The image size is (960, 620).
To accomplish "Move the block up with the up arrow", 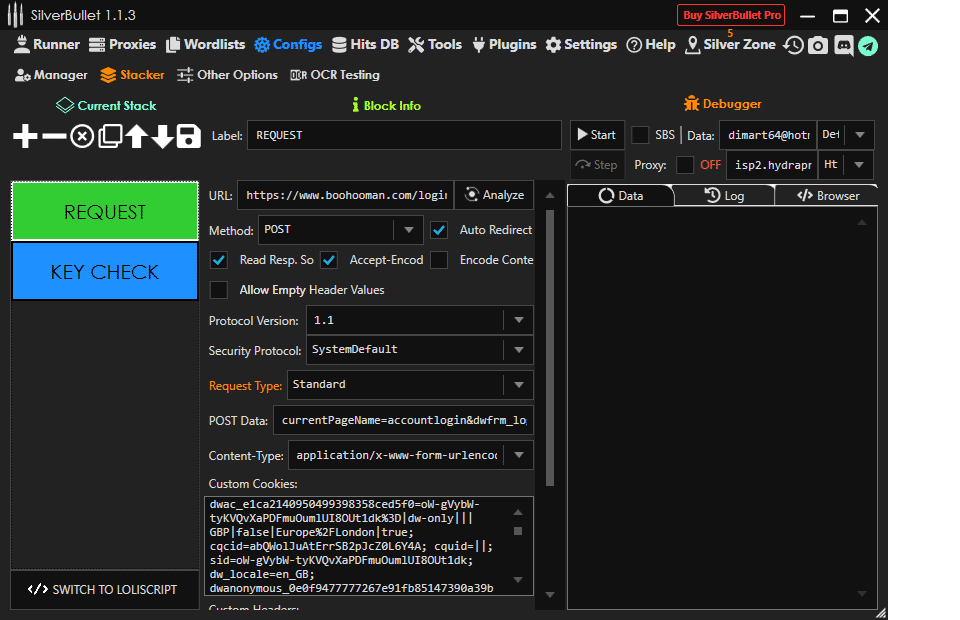I will coord(136,137).
